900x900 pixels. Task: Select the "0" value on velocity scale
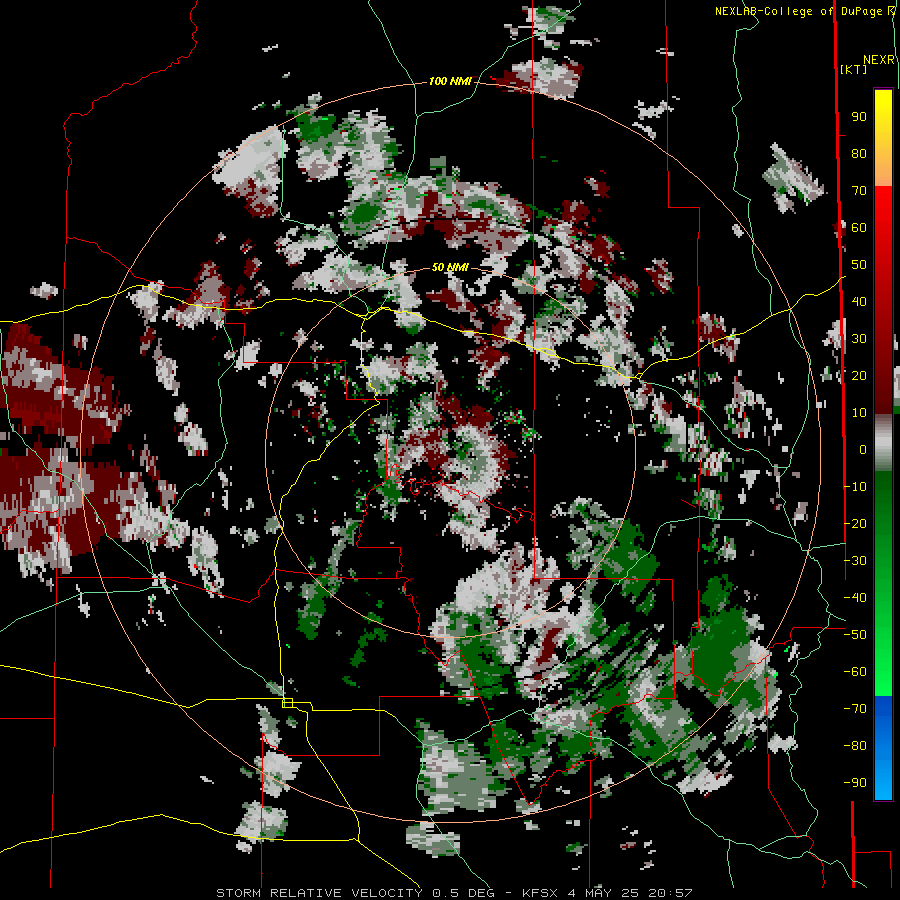[863, 449]
